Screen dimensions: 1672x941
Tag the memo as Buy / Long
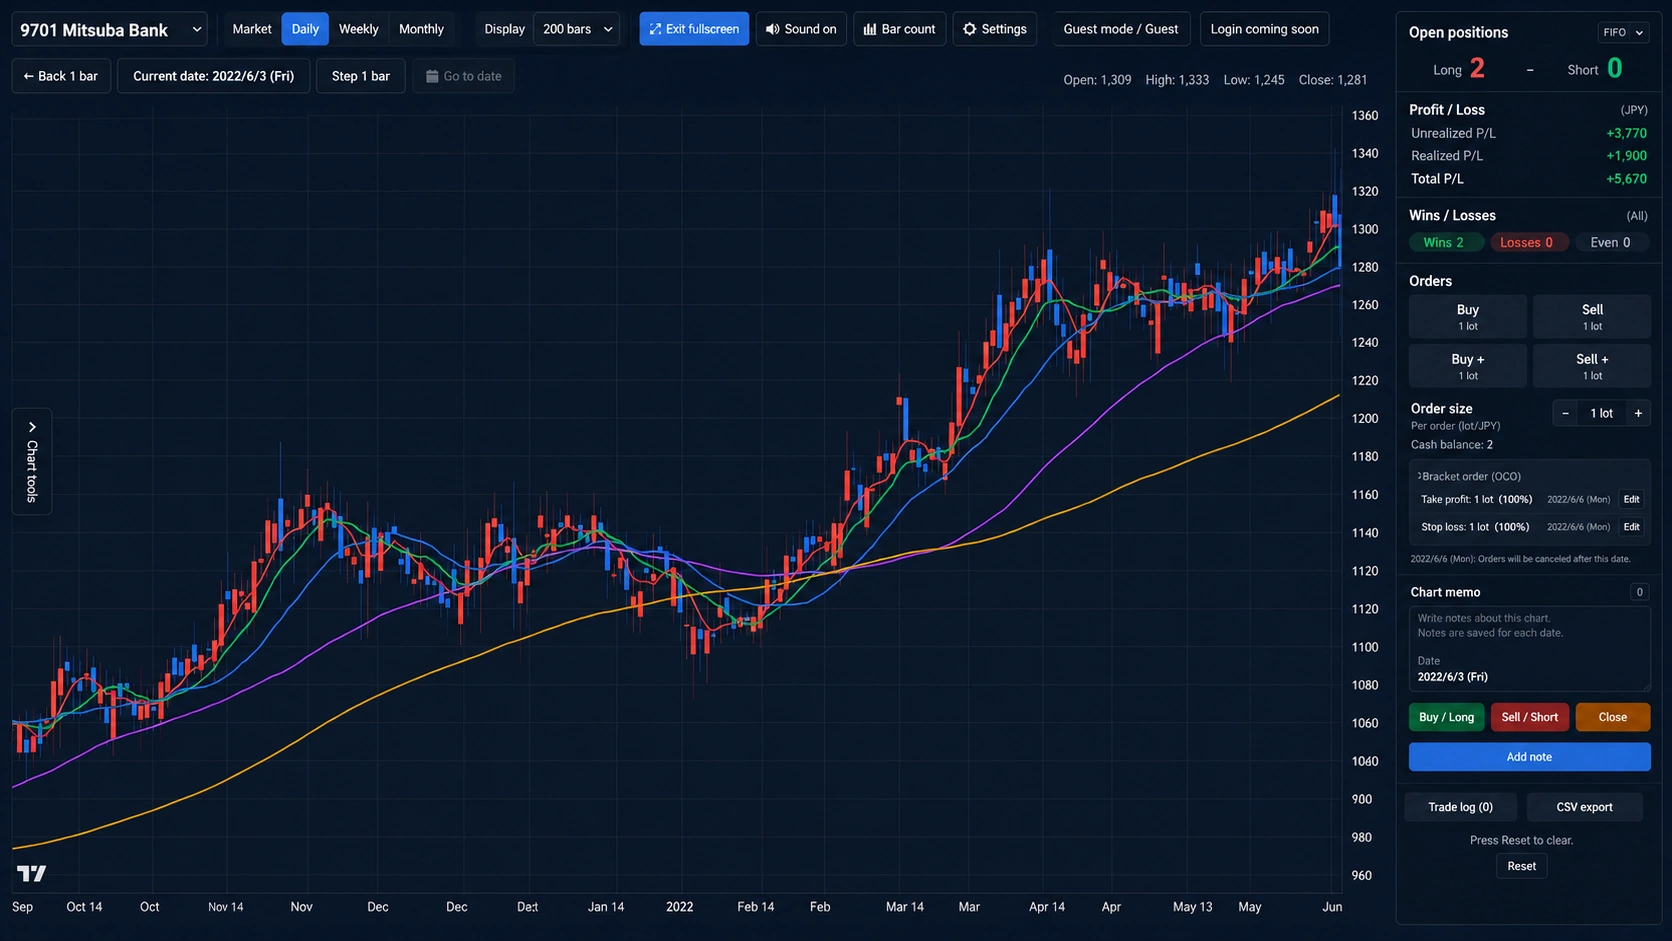[x=1446, y=717]
